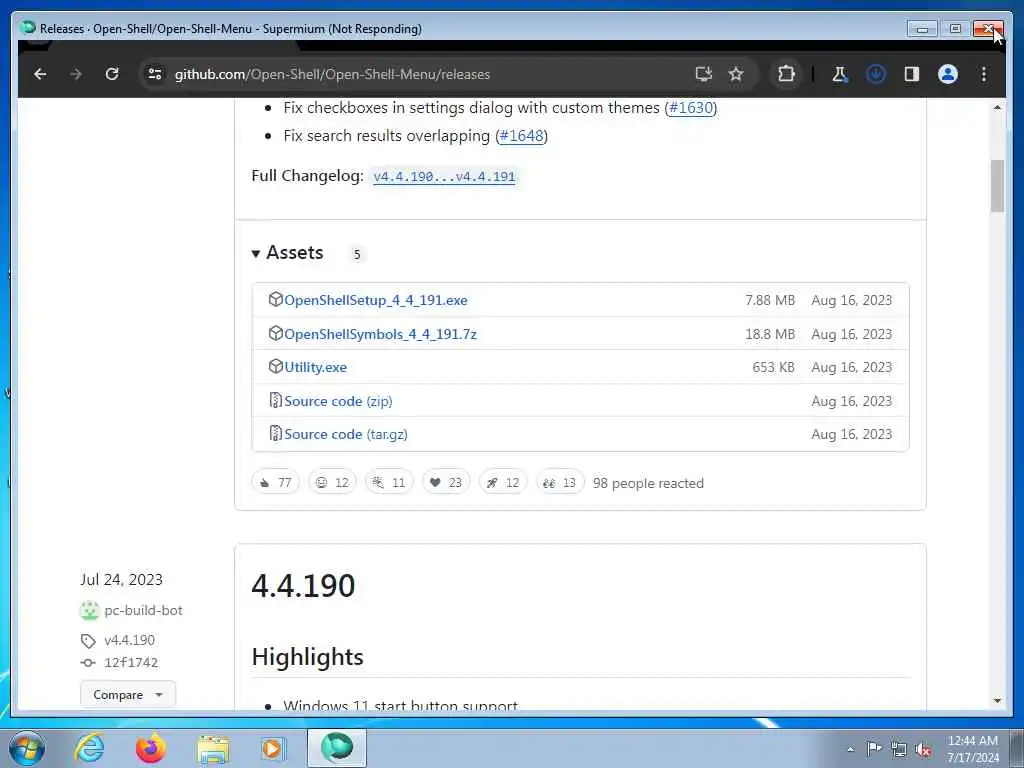
Task: Open the network tray icon
Action: click(899, 750)
